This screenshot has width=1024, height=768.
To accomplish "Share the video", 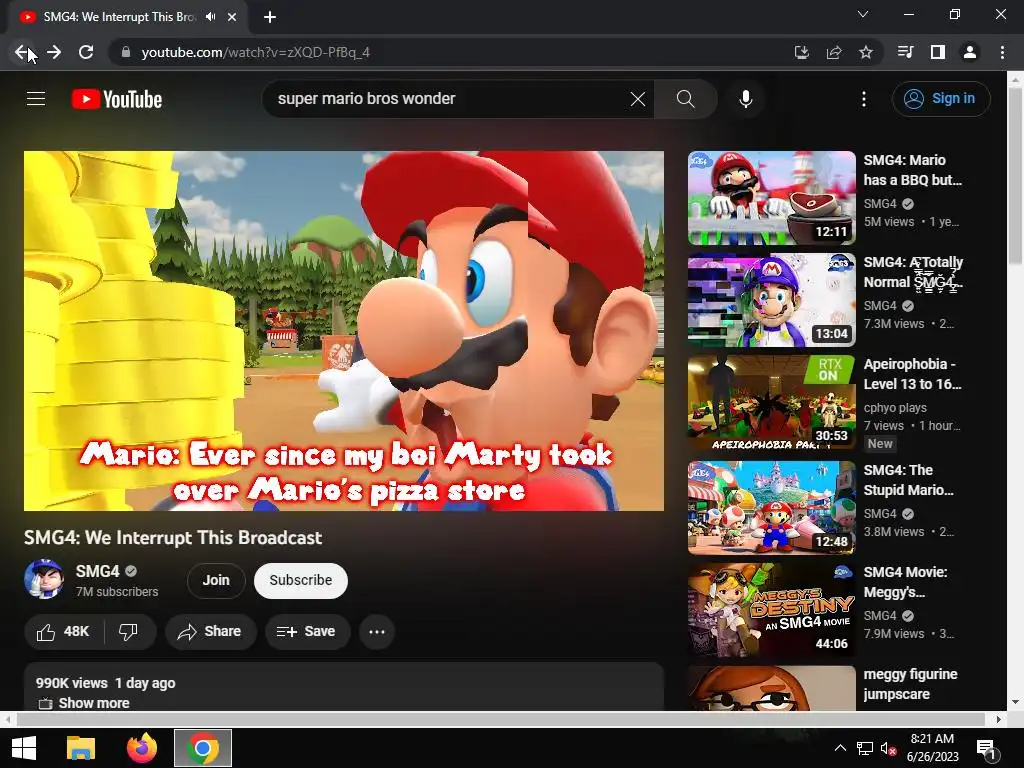I will [210, 632].
